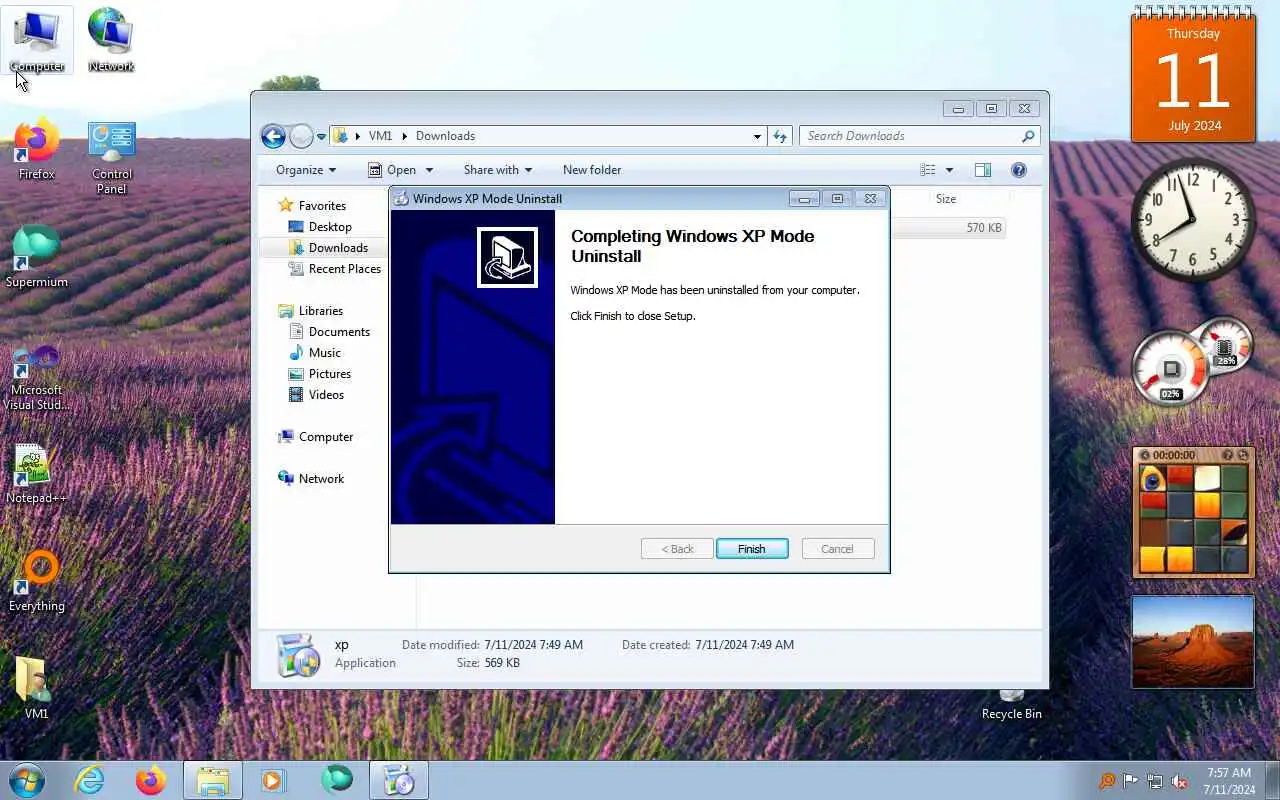
Task: Click the Downloads breadcrumb in address bar
Action: tap(445, 136)
